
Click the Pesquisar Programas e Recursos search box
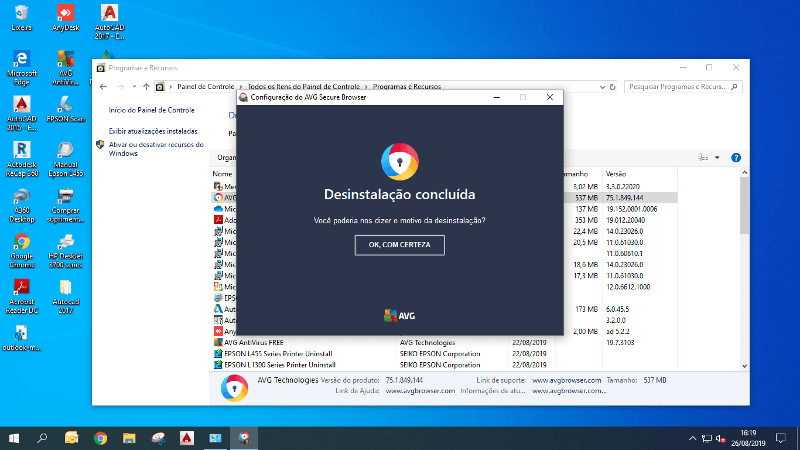683,87
